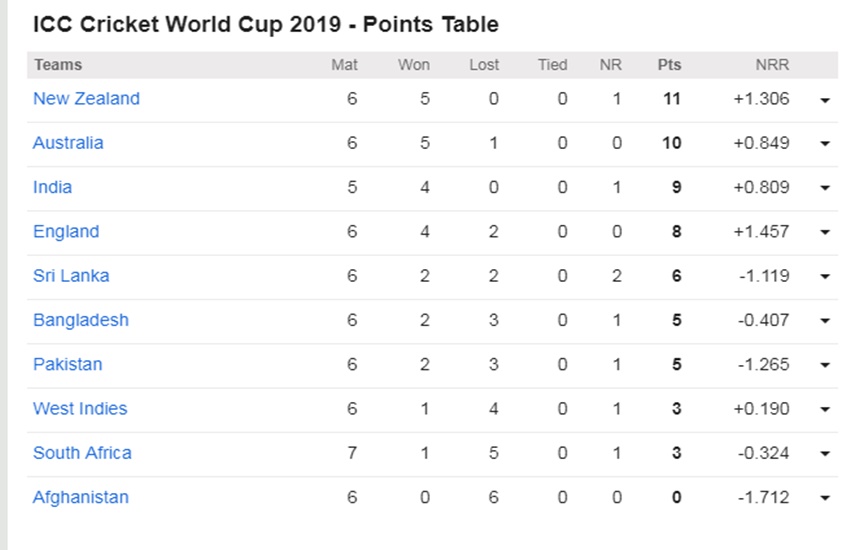
Task: Open the England team link
Action: tap(66, 232)
